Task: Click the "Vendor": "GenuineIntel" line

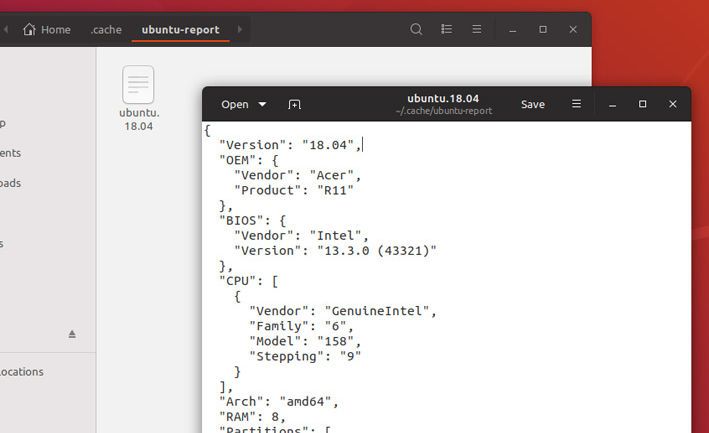Action: click(x=343, y=311)
